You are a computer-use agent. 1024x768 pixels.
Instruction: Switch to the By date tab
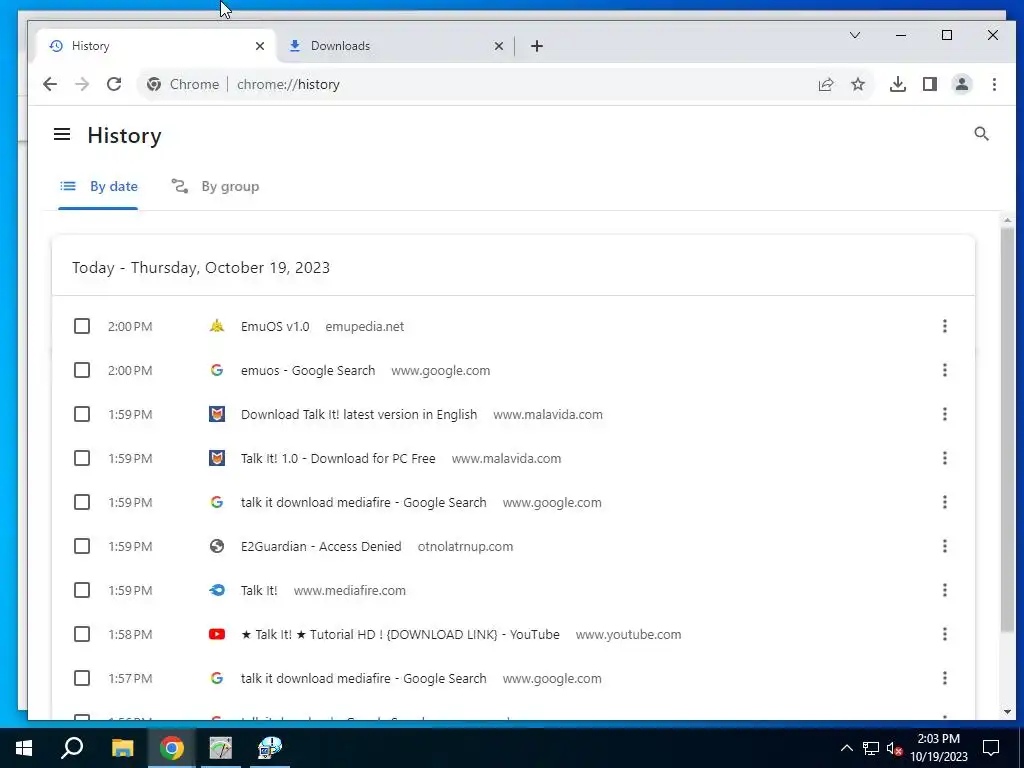pos(99,187)
